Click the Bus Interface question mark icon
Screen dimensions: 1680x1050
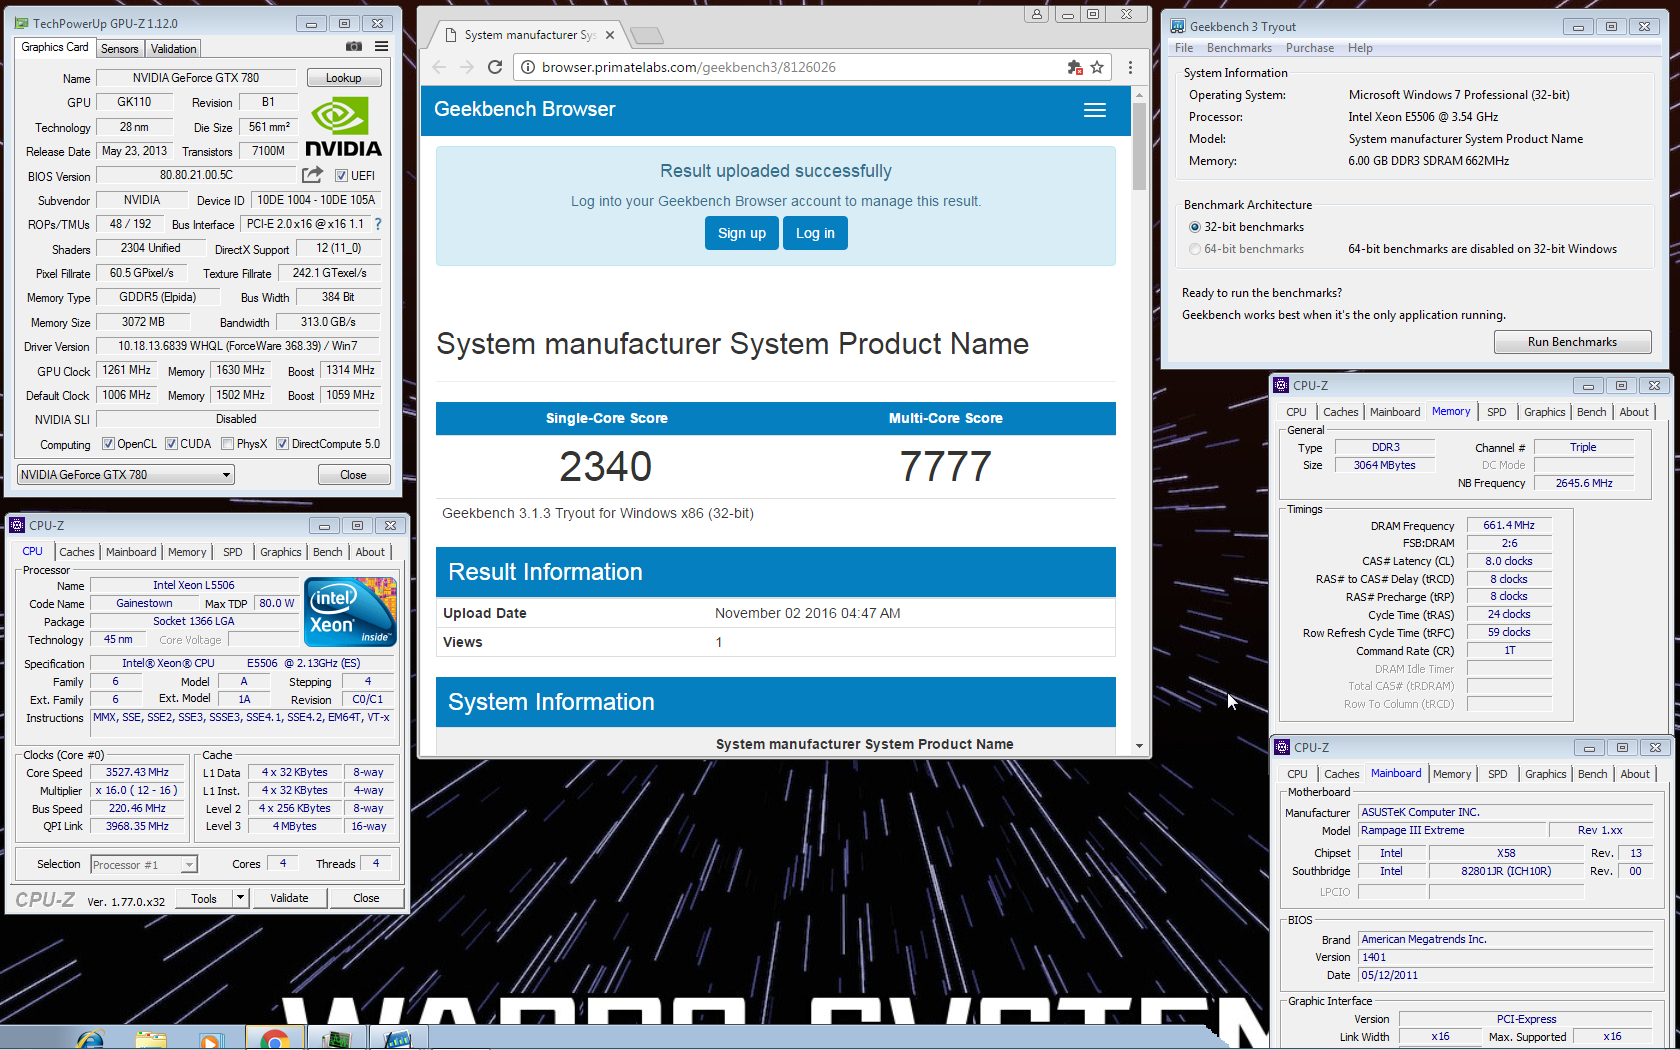tap(378, 224)
